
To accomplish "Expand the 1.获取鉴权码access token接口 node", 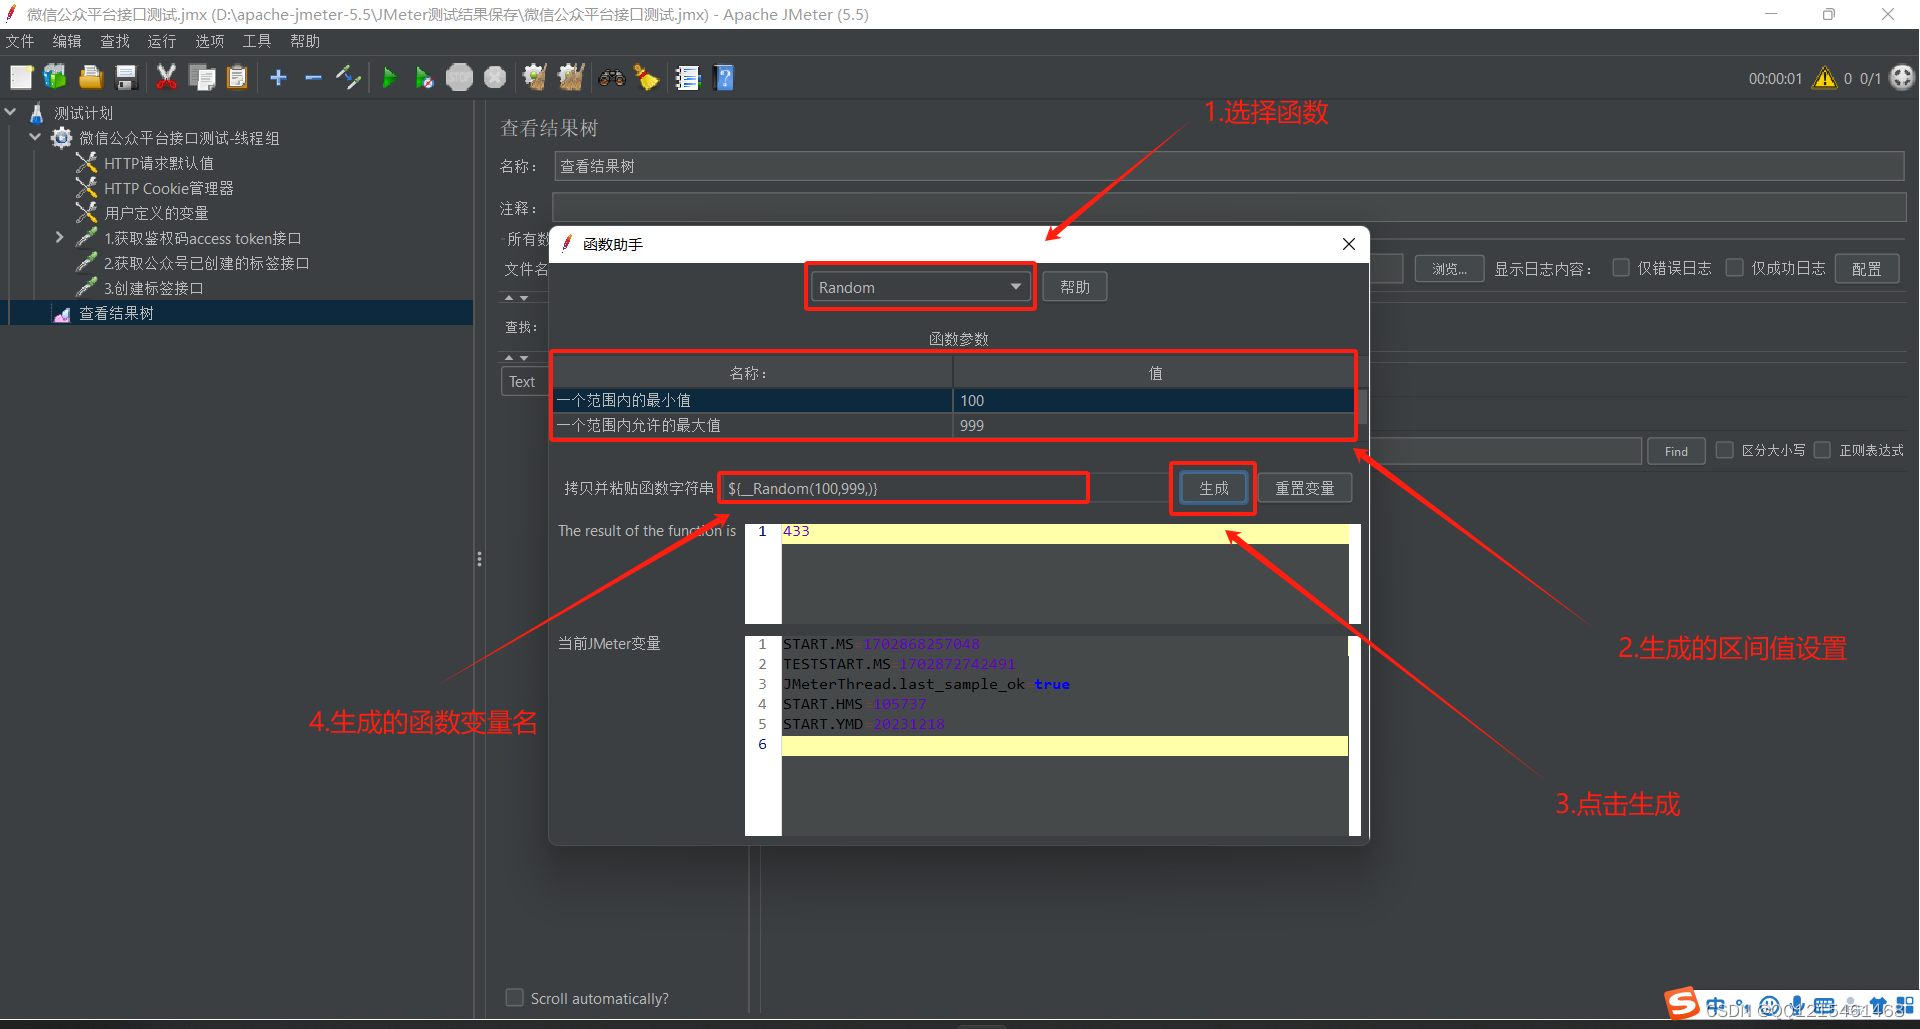I will pyautogui.click(x=59, y=237).
